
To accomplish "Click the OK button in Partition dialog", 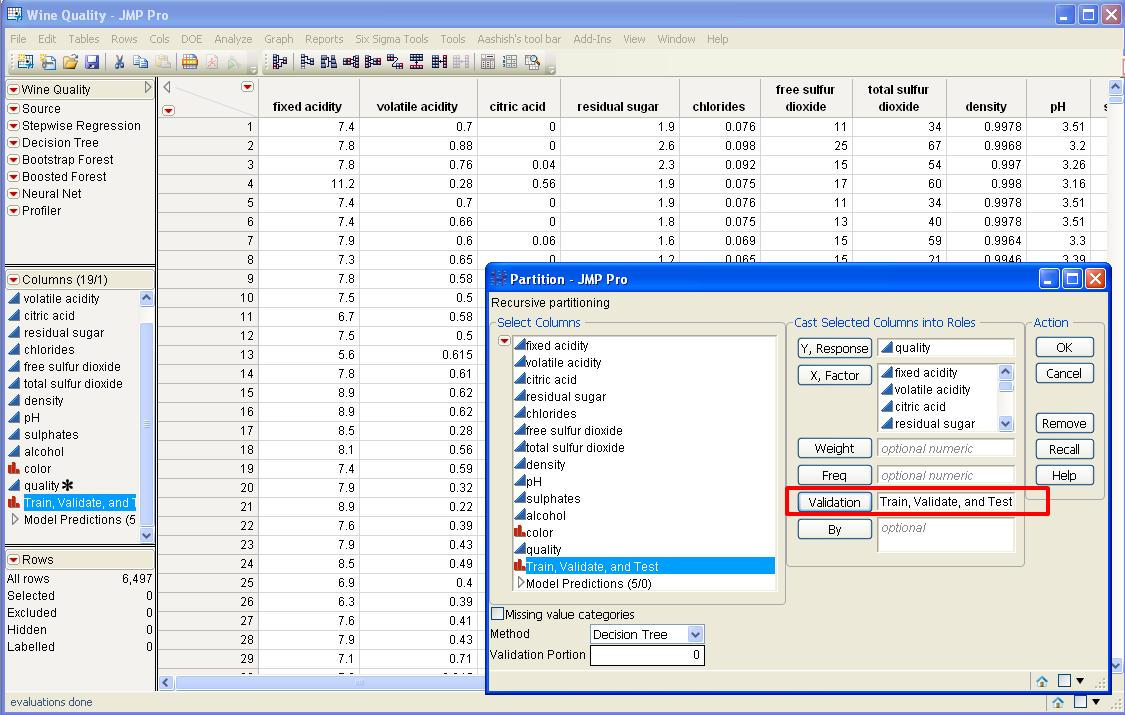I will pos(1064,347).
